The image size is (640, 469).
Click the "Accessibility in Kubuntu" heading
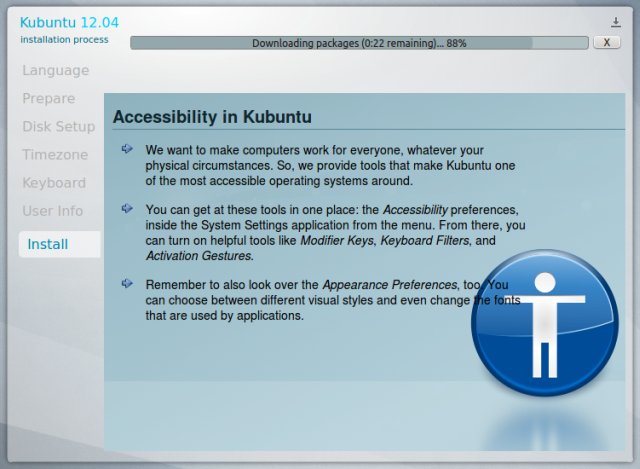click(212, 117)
